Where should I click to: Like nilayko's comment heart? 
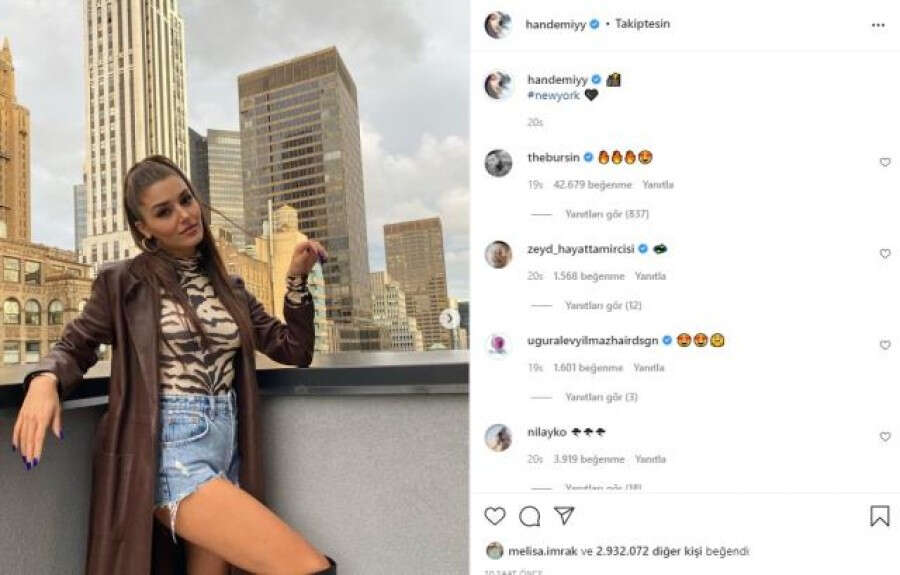(x=885, y=437)
